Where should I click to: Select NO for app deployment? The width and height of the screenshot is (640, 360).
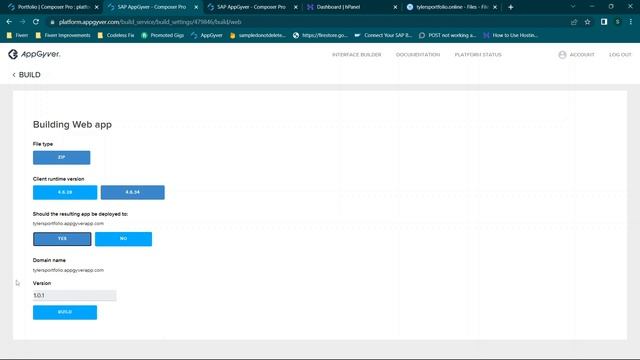(x=123, y=239)
